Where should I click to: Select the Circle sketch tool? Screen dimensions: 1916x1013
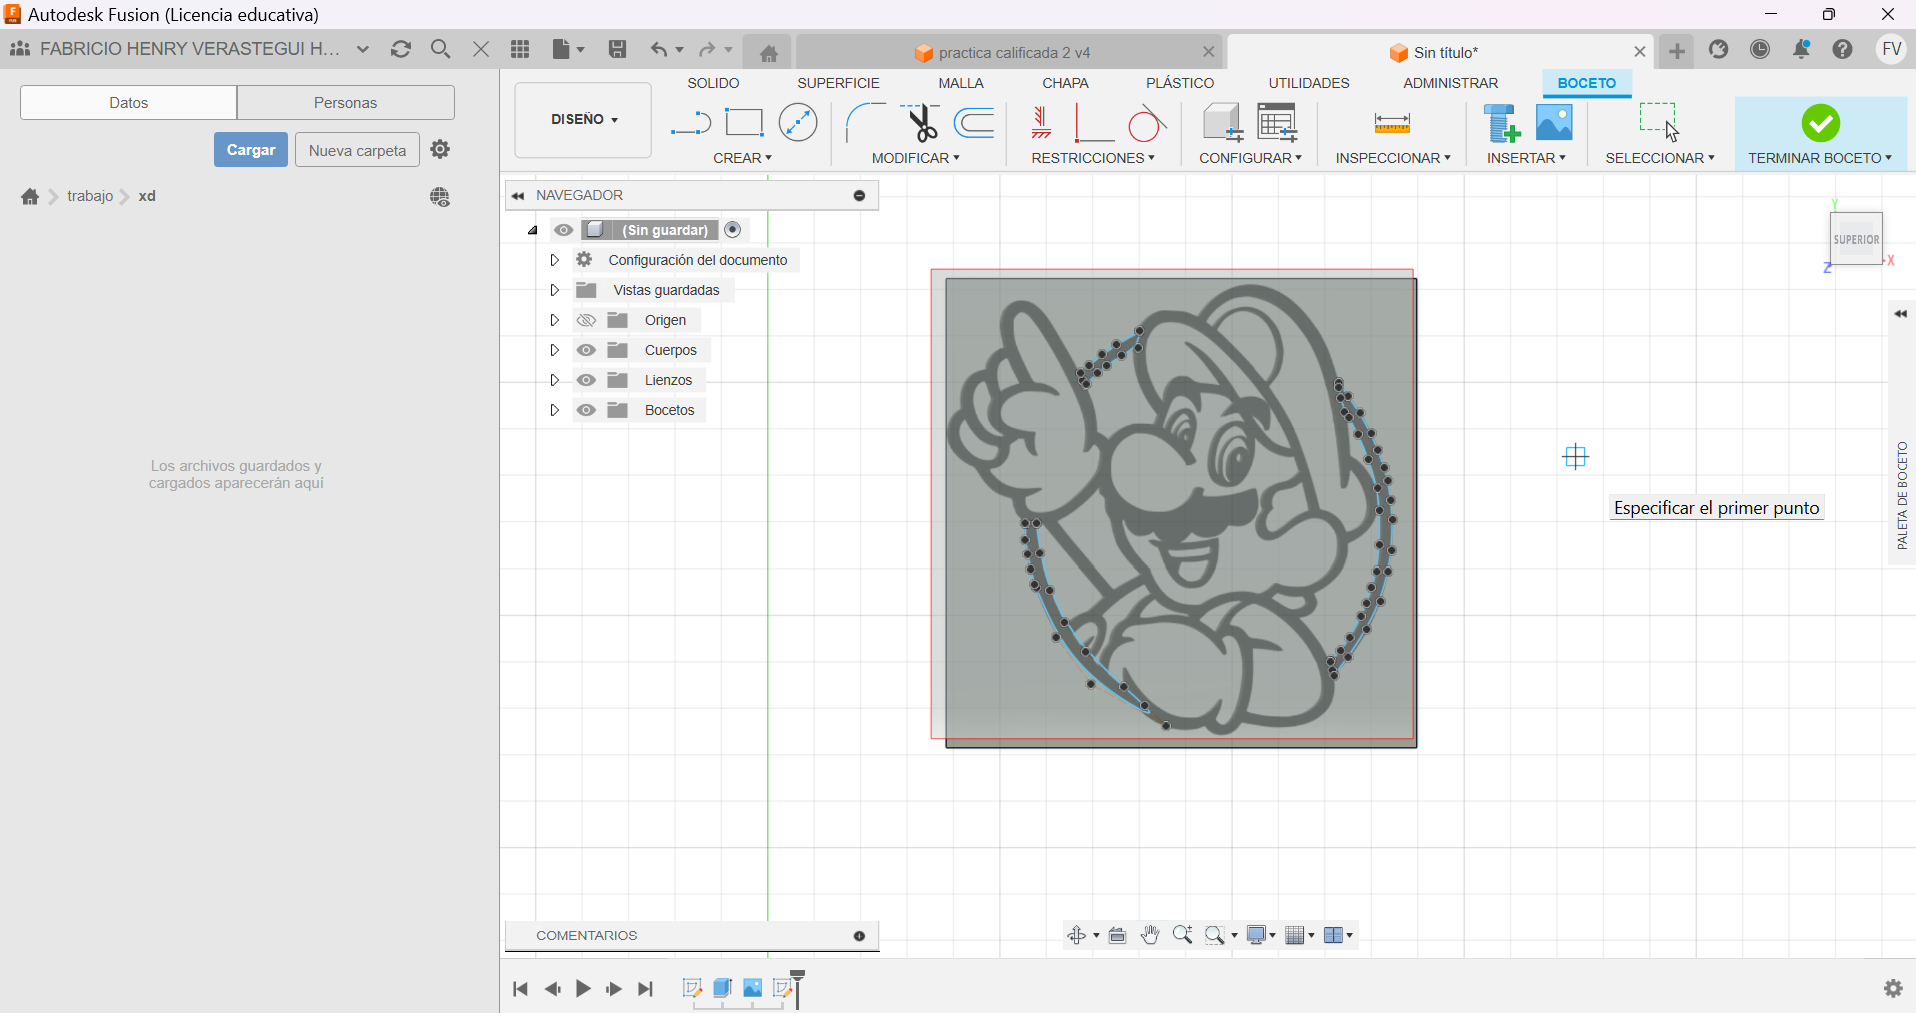point(798,122)
